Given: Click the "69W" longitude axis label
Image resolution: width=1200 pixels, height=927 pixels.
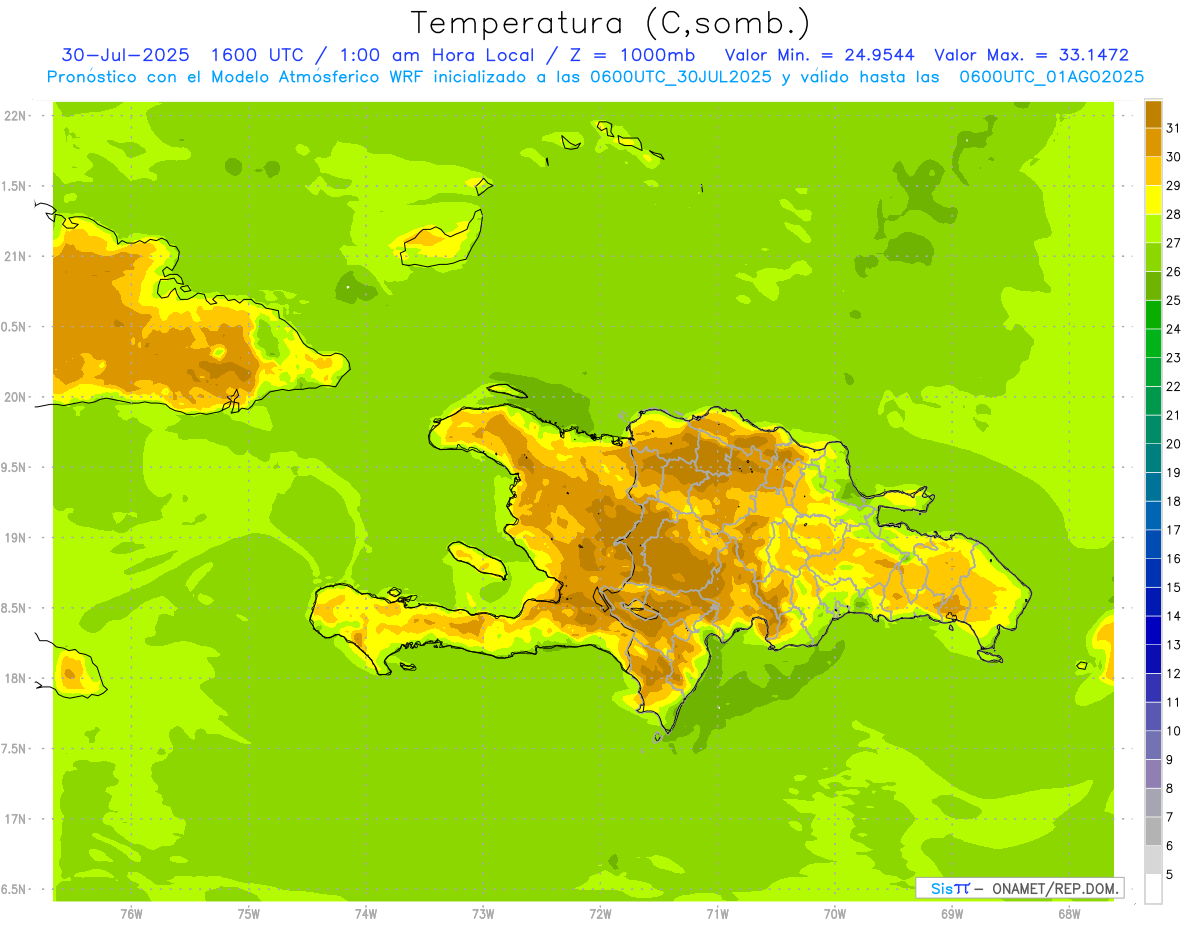Looking at the screenshot, I should click(952, 914).
